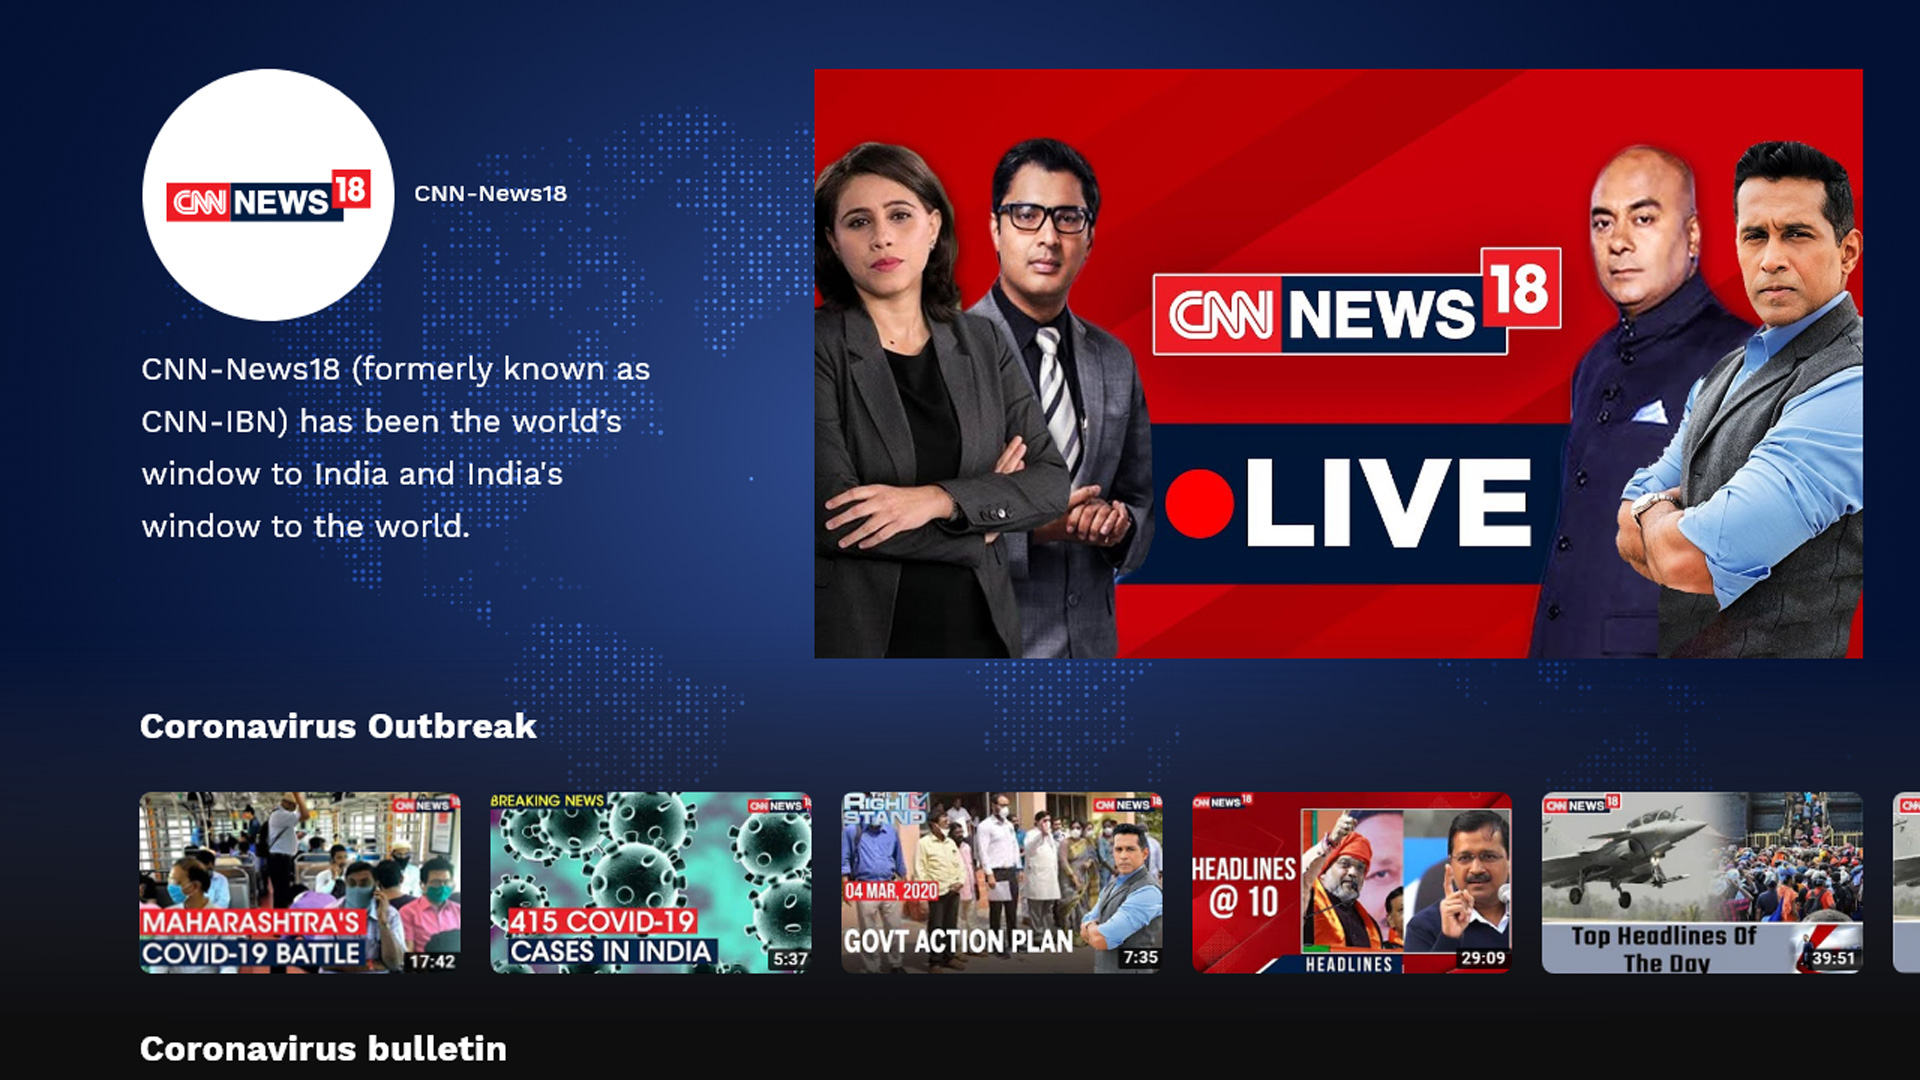Screen dimensions: 1920x1080
Task: Select the Coronavirus bulletin section heading
Action: point(323,1048)
